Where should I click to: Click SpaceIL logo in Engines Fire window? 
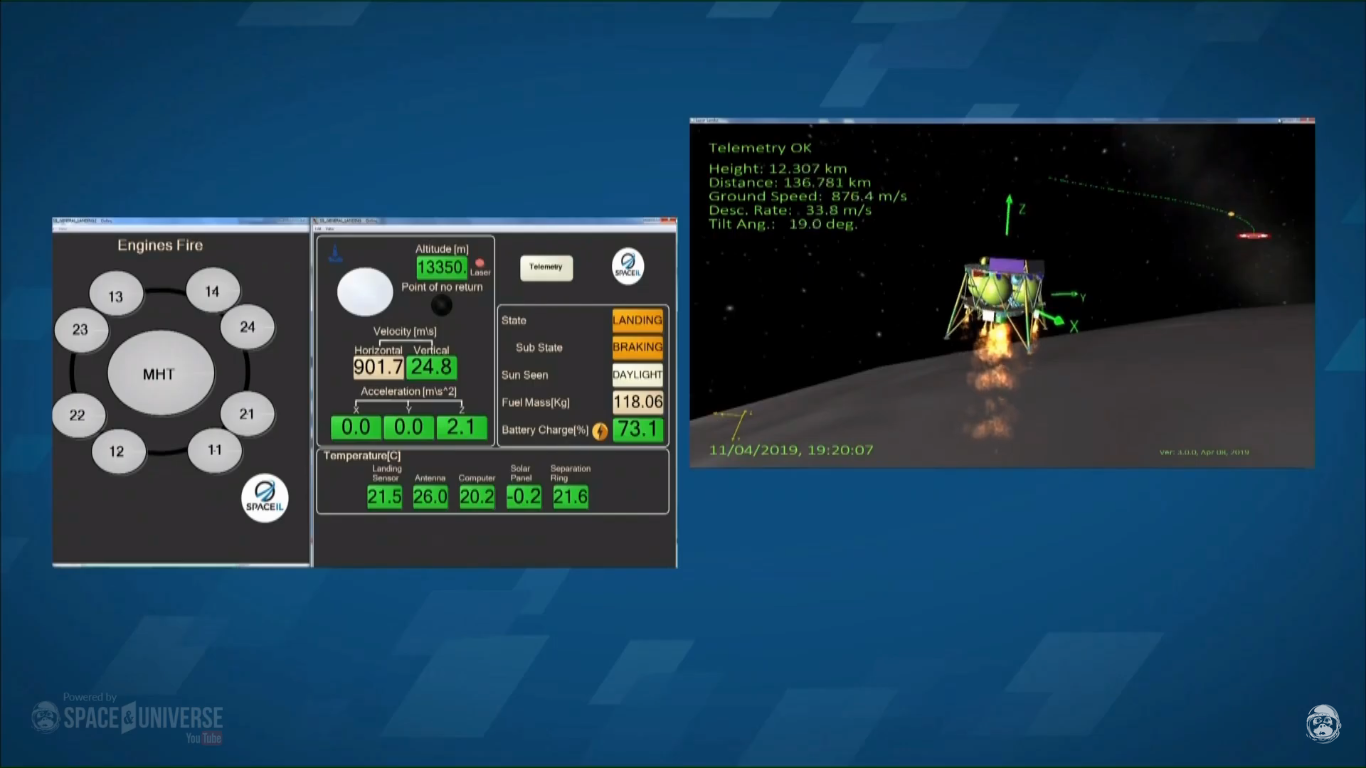[265, 498]
